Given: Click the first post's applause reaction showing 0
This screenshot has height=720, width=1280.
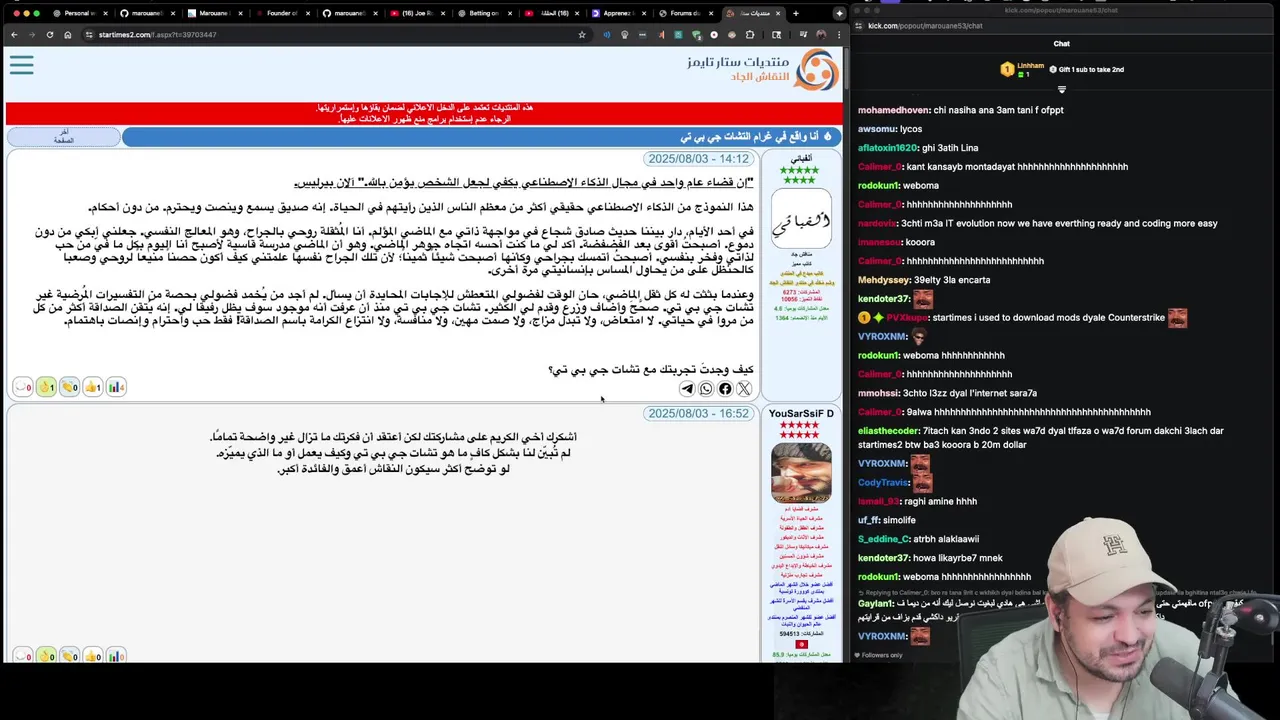Looking at the screenshot, I should click(69, 387).
